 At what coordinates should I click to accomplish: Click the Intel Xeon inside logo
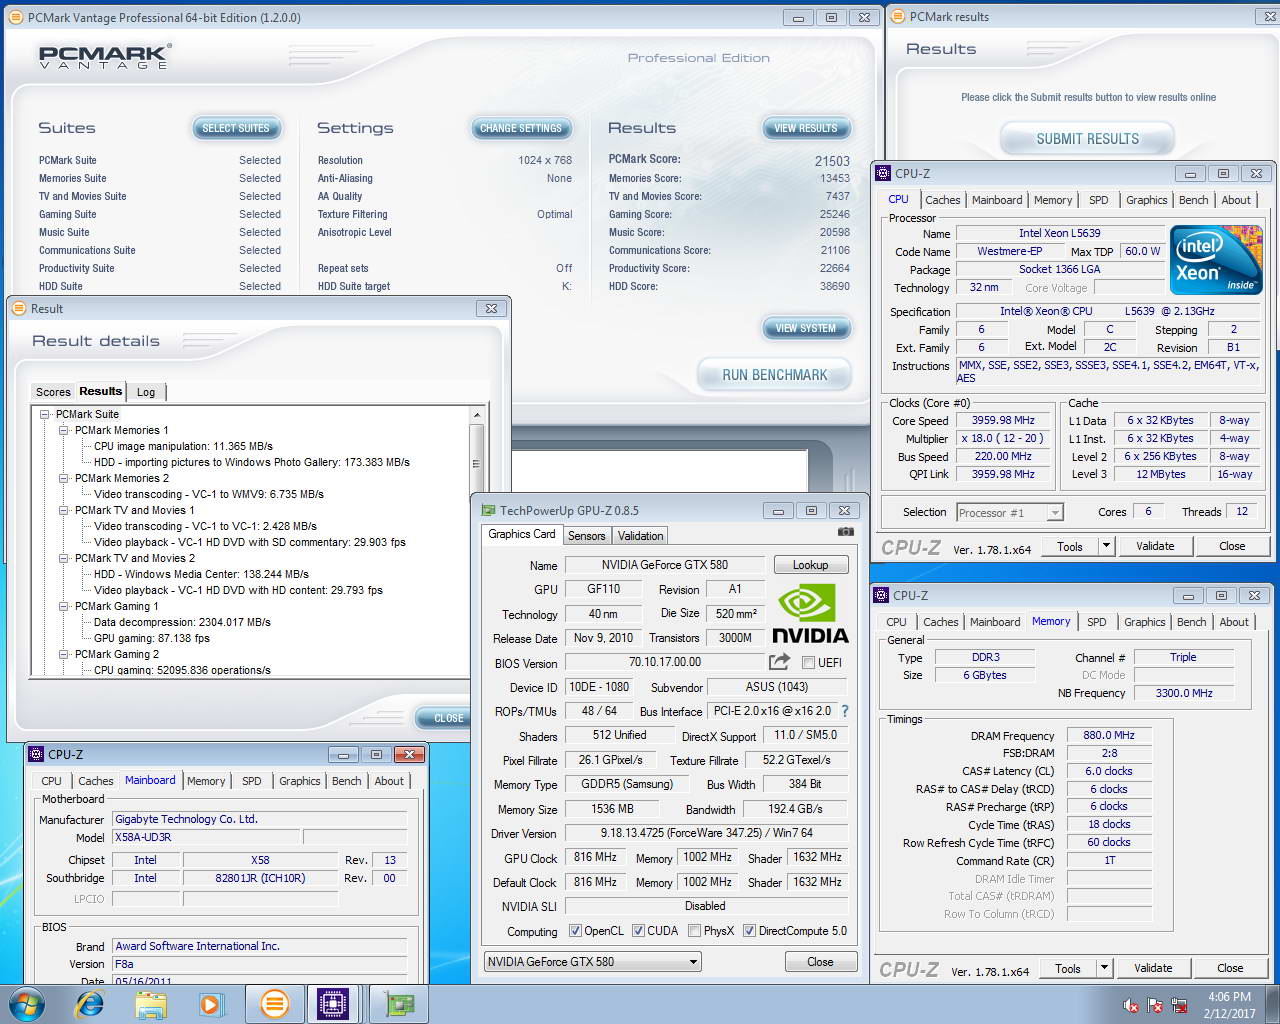pos(1216,260)
